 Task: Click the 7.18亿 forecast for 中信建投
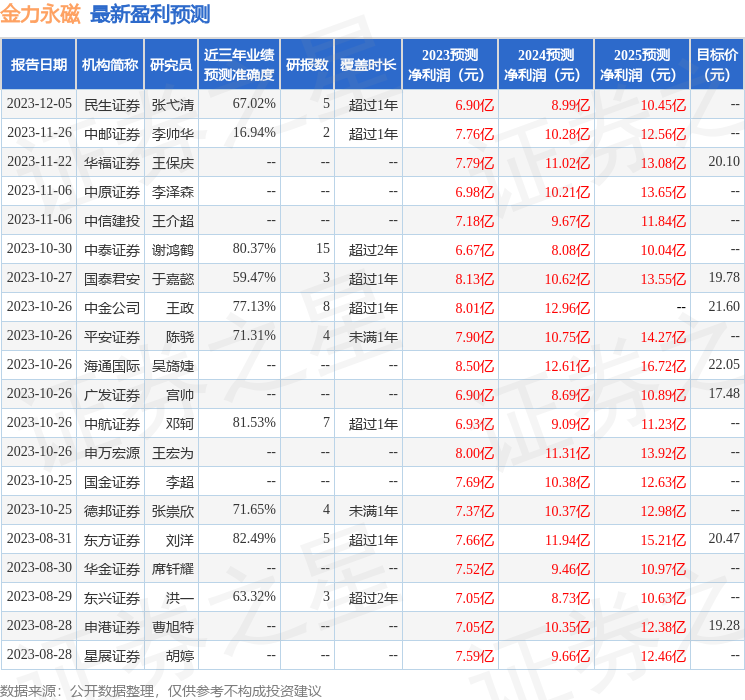475,221
